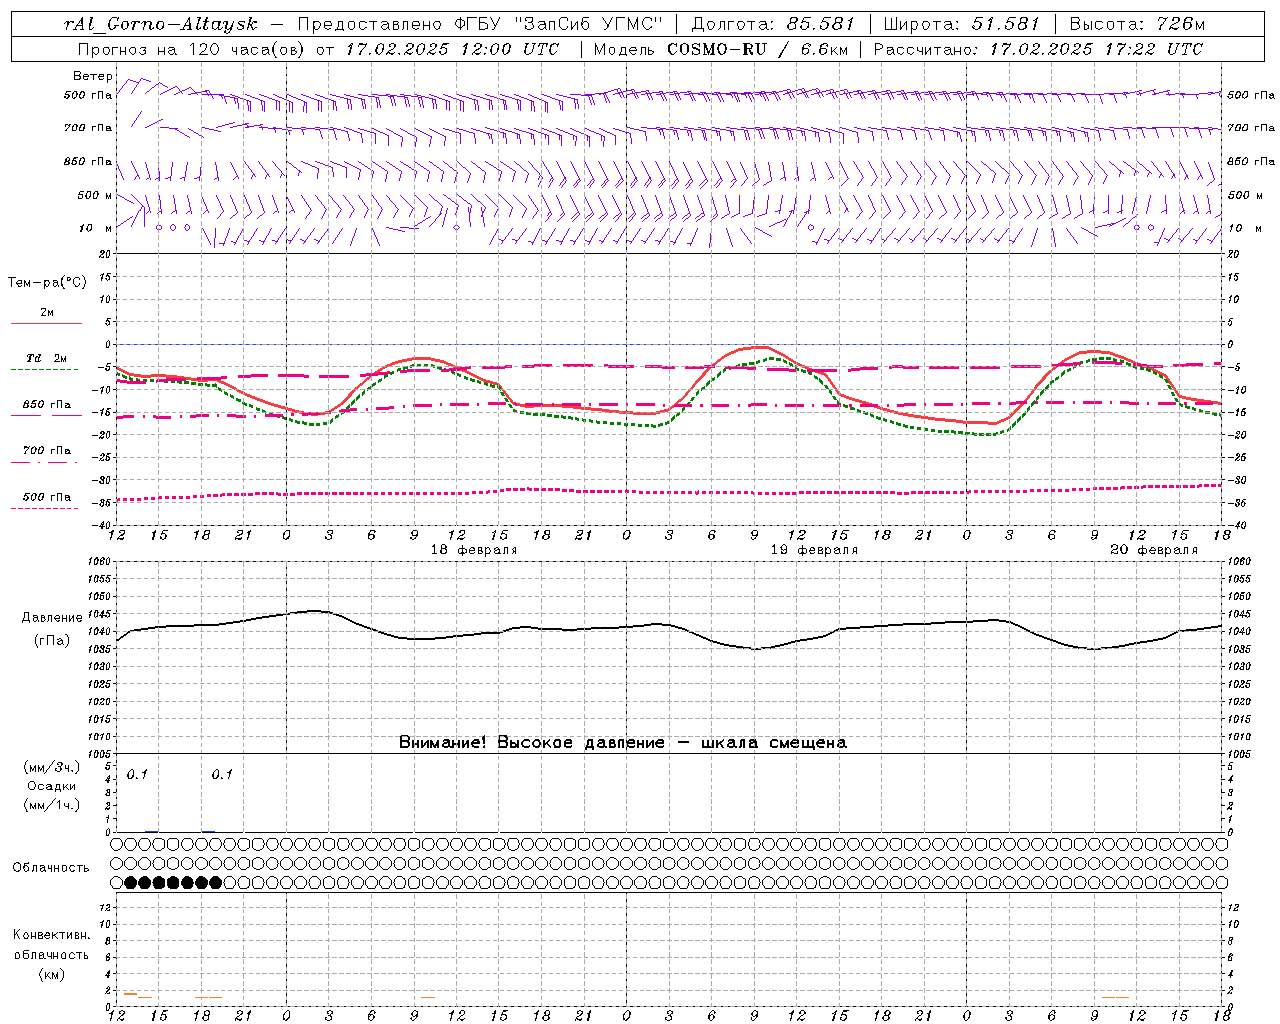
Task: Select the "2м" temperature legend entry
Action: click(x=47, y=313)
